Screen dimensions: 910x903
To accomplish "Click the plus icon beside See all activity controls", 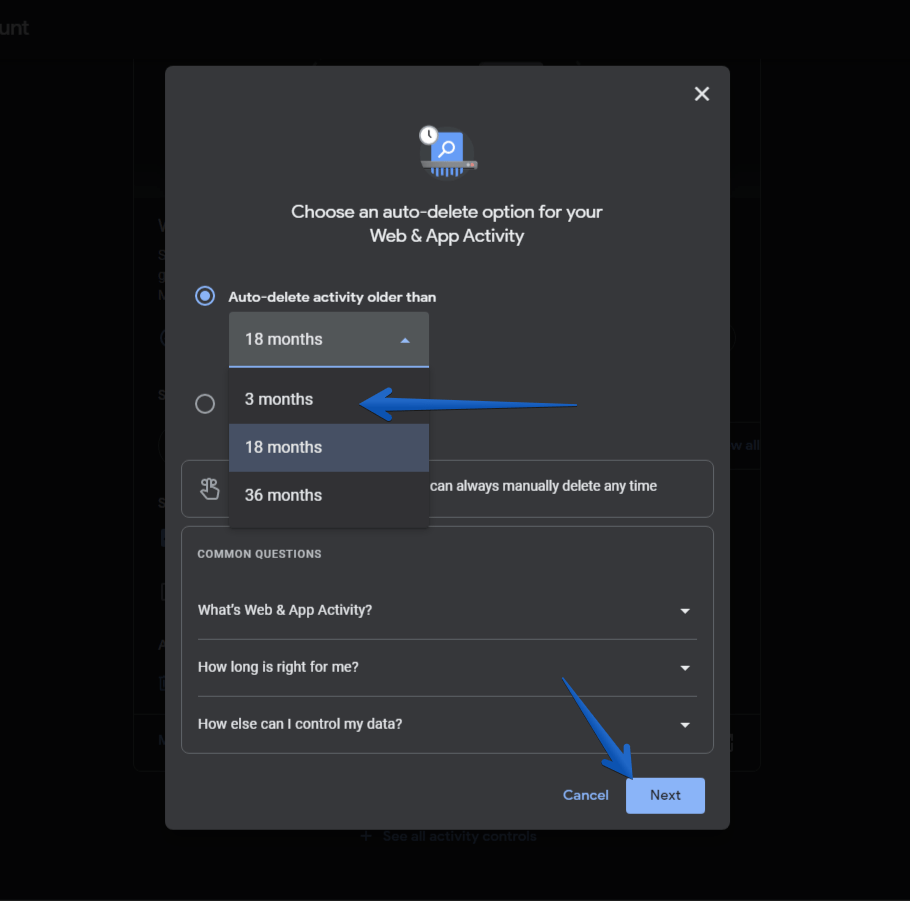I will coord(366,836).
